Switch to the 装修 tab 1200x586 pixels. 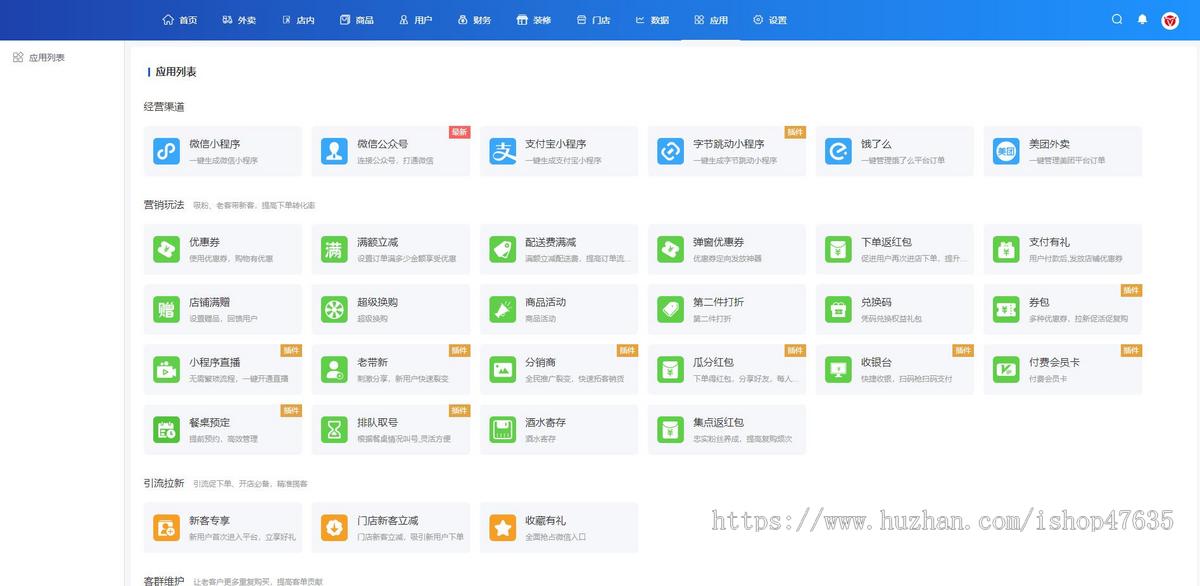coord(534,20)
